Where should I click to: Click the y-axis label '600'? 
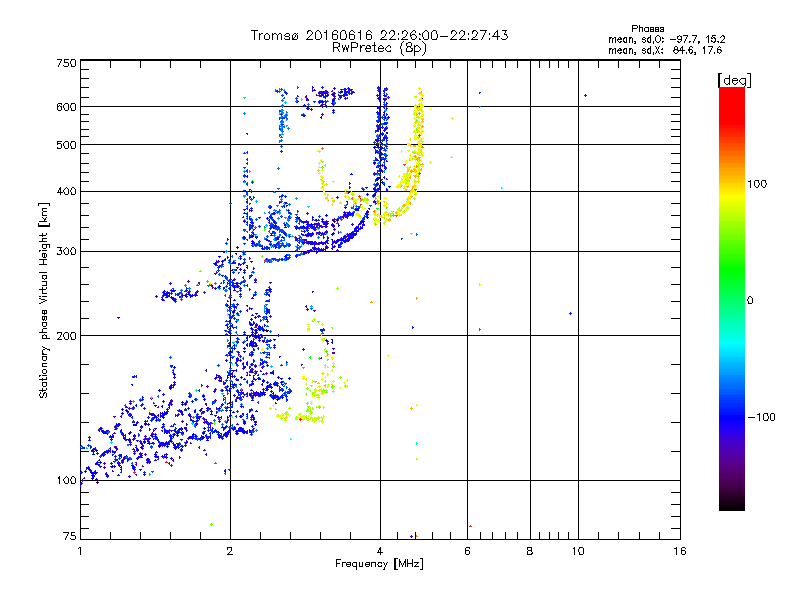66,107
